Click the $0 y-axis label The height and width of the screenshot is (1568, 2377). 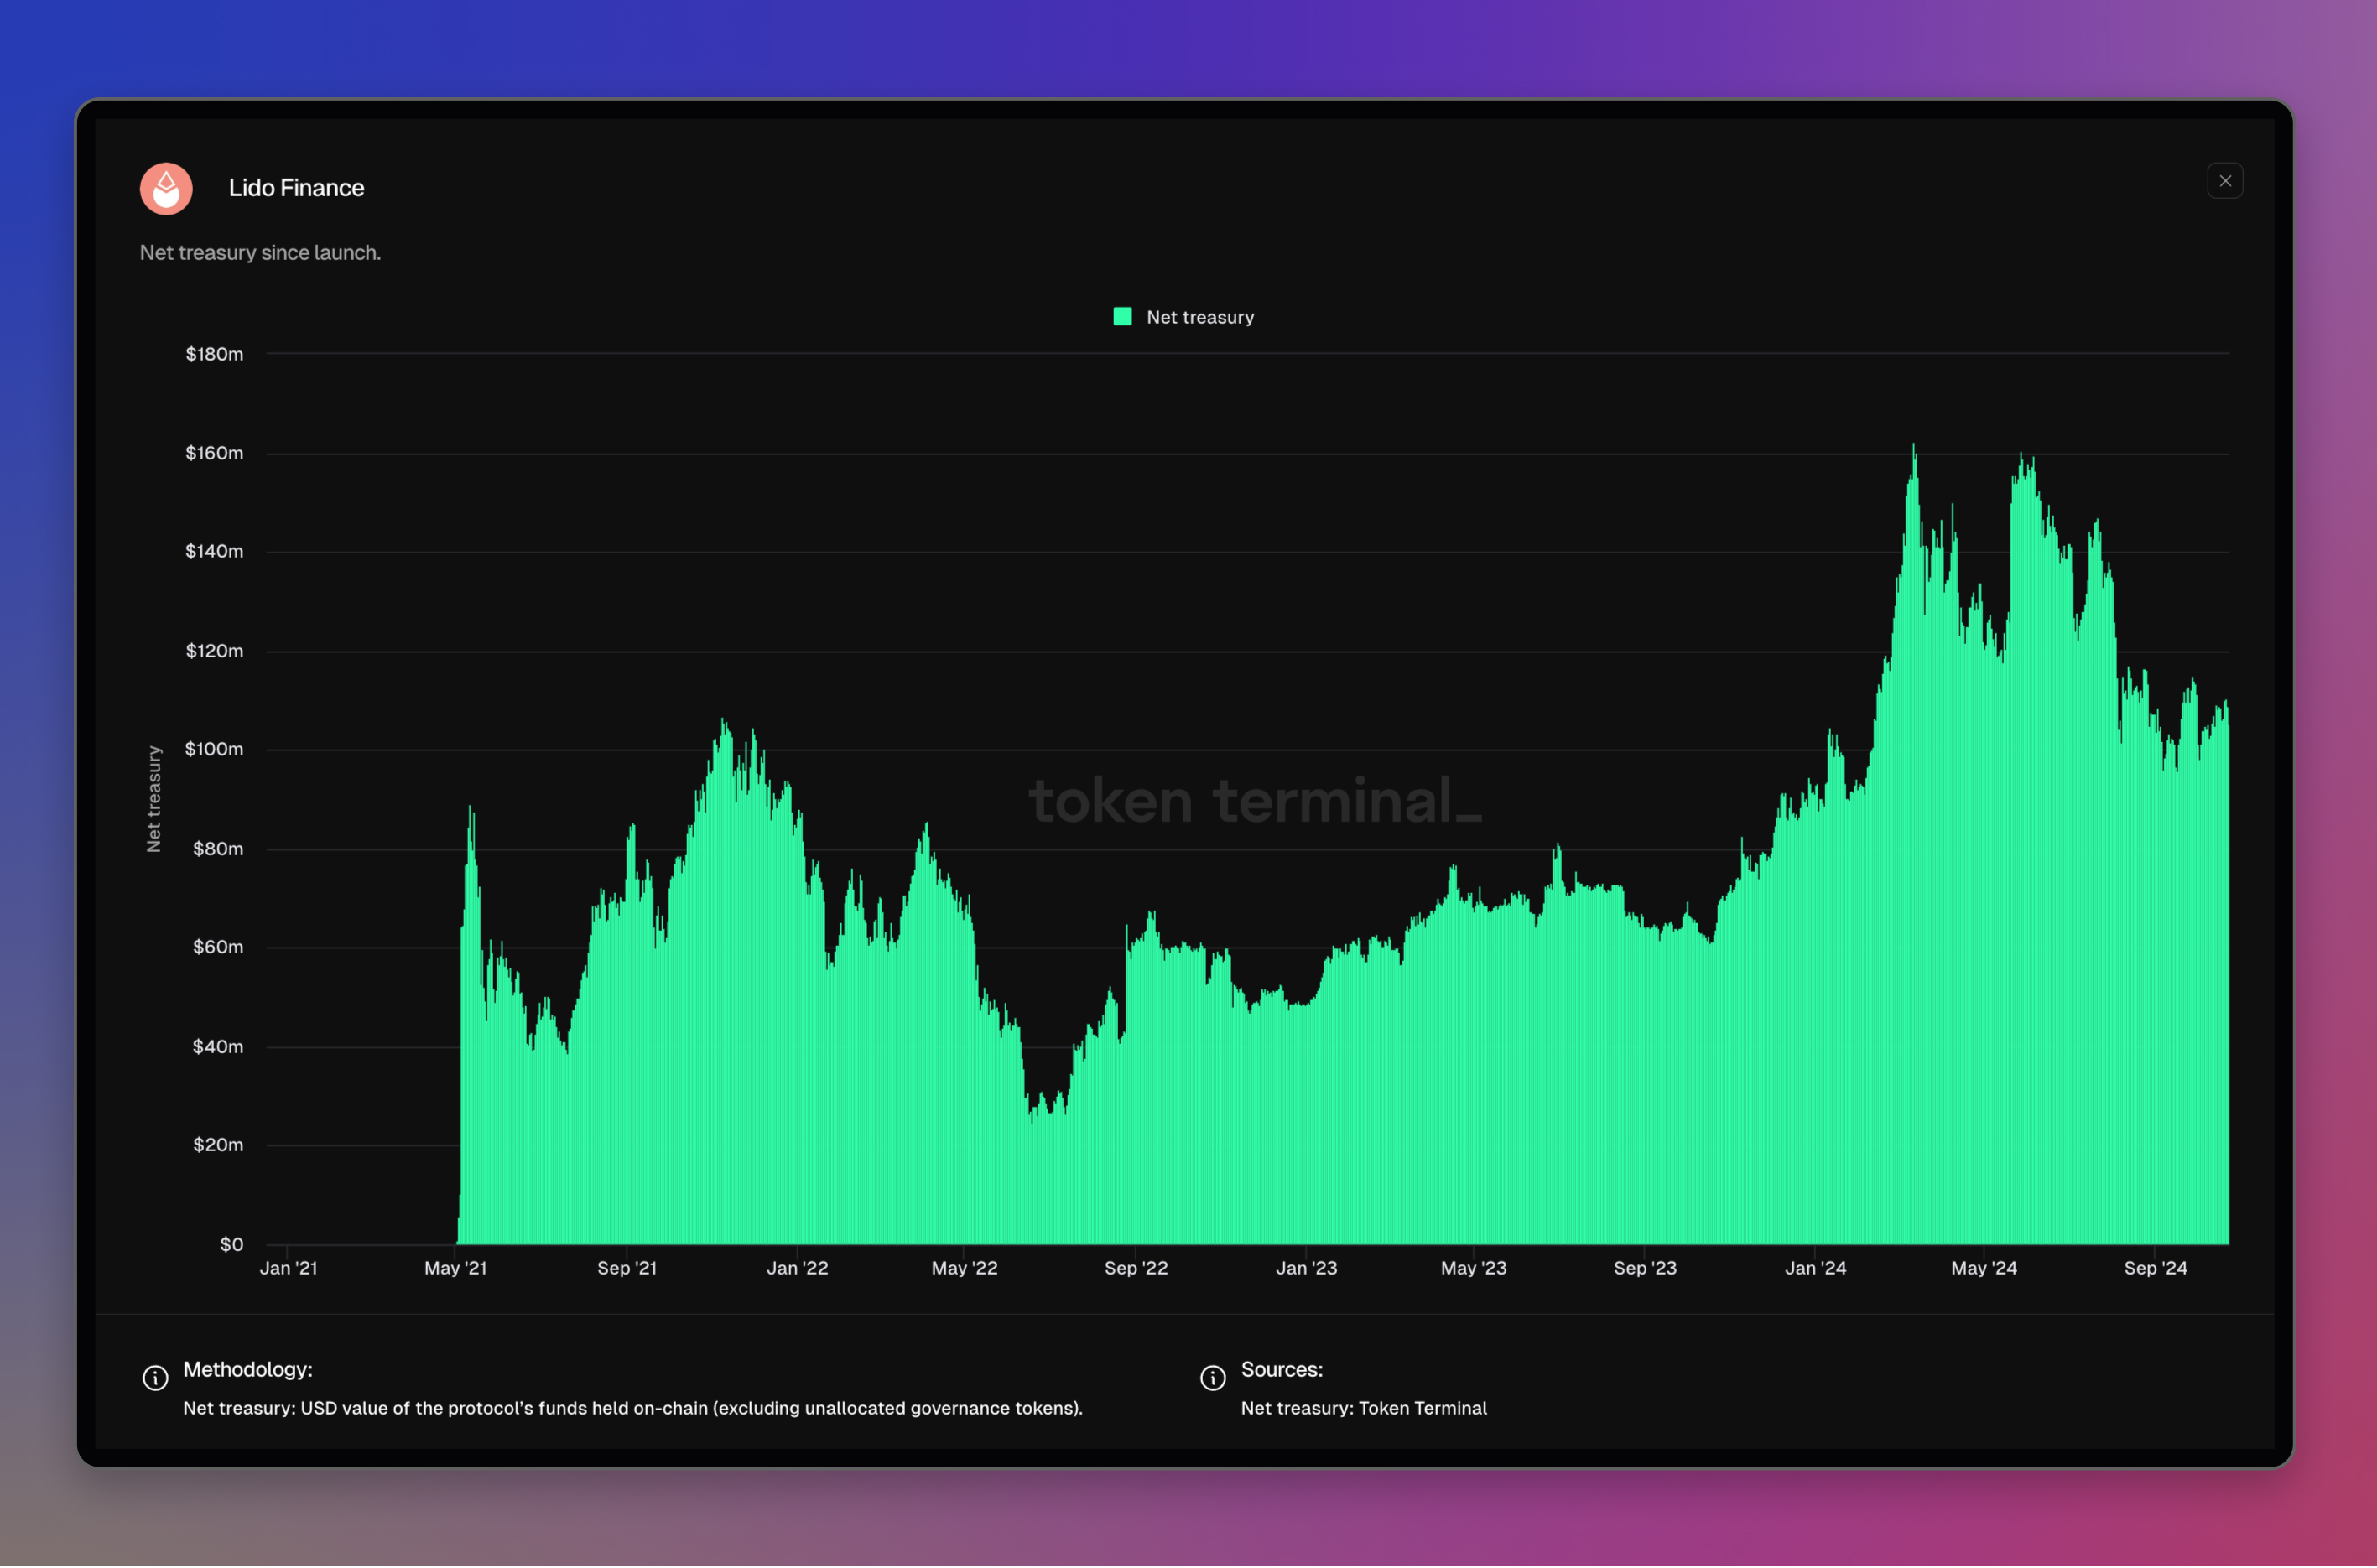tap(231, 1245)
